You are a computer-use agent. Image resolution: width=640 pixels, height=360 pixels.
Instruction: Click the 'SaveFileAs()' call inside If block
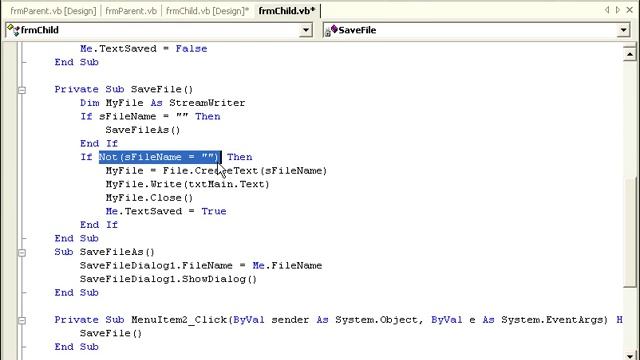pos(142,130)
